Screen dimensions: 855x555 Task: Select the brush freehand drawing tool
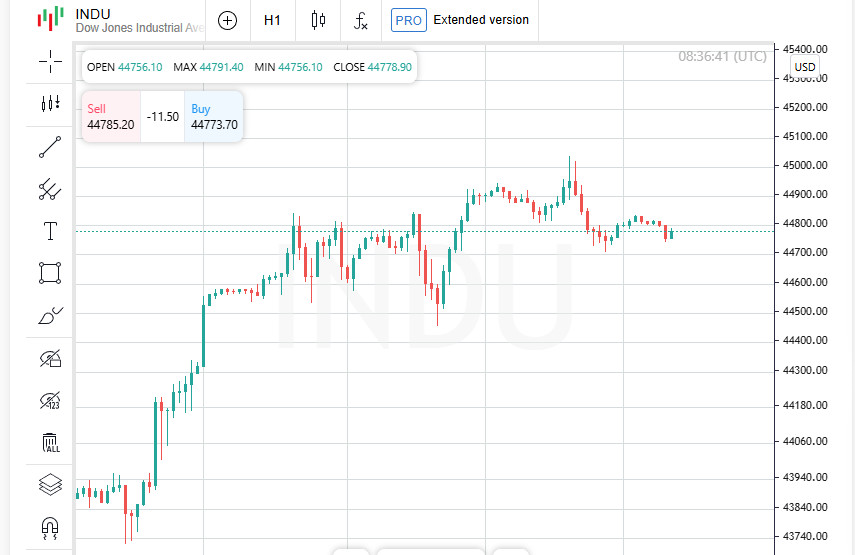pos(50,315)
